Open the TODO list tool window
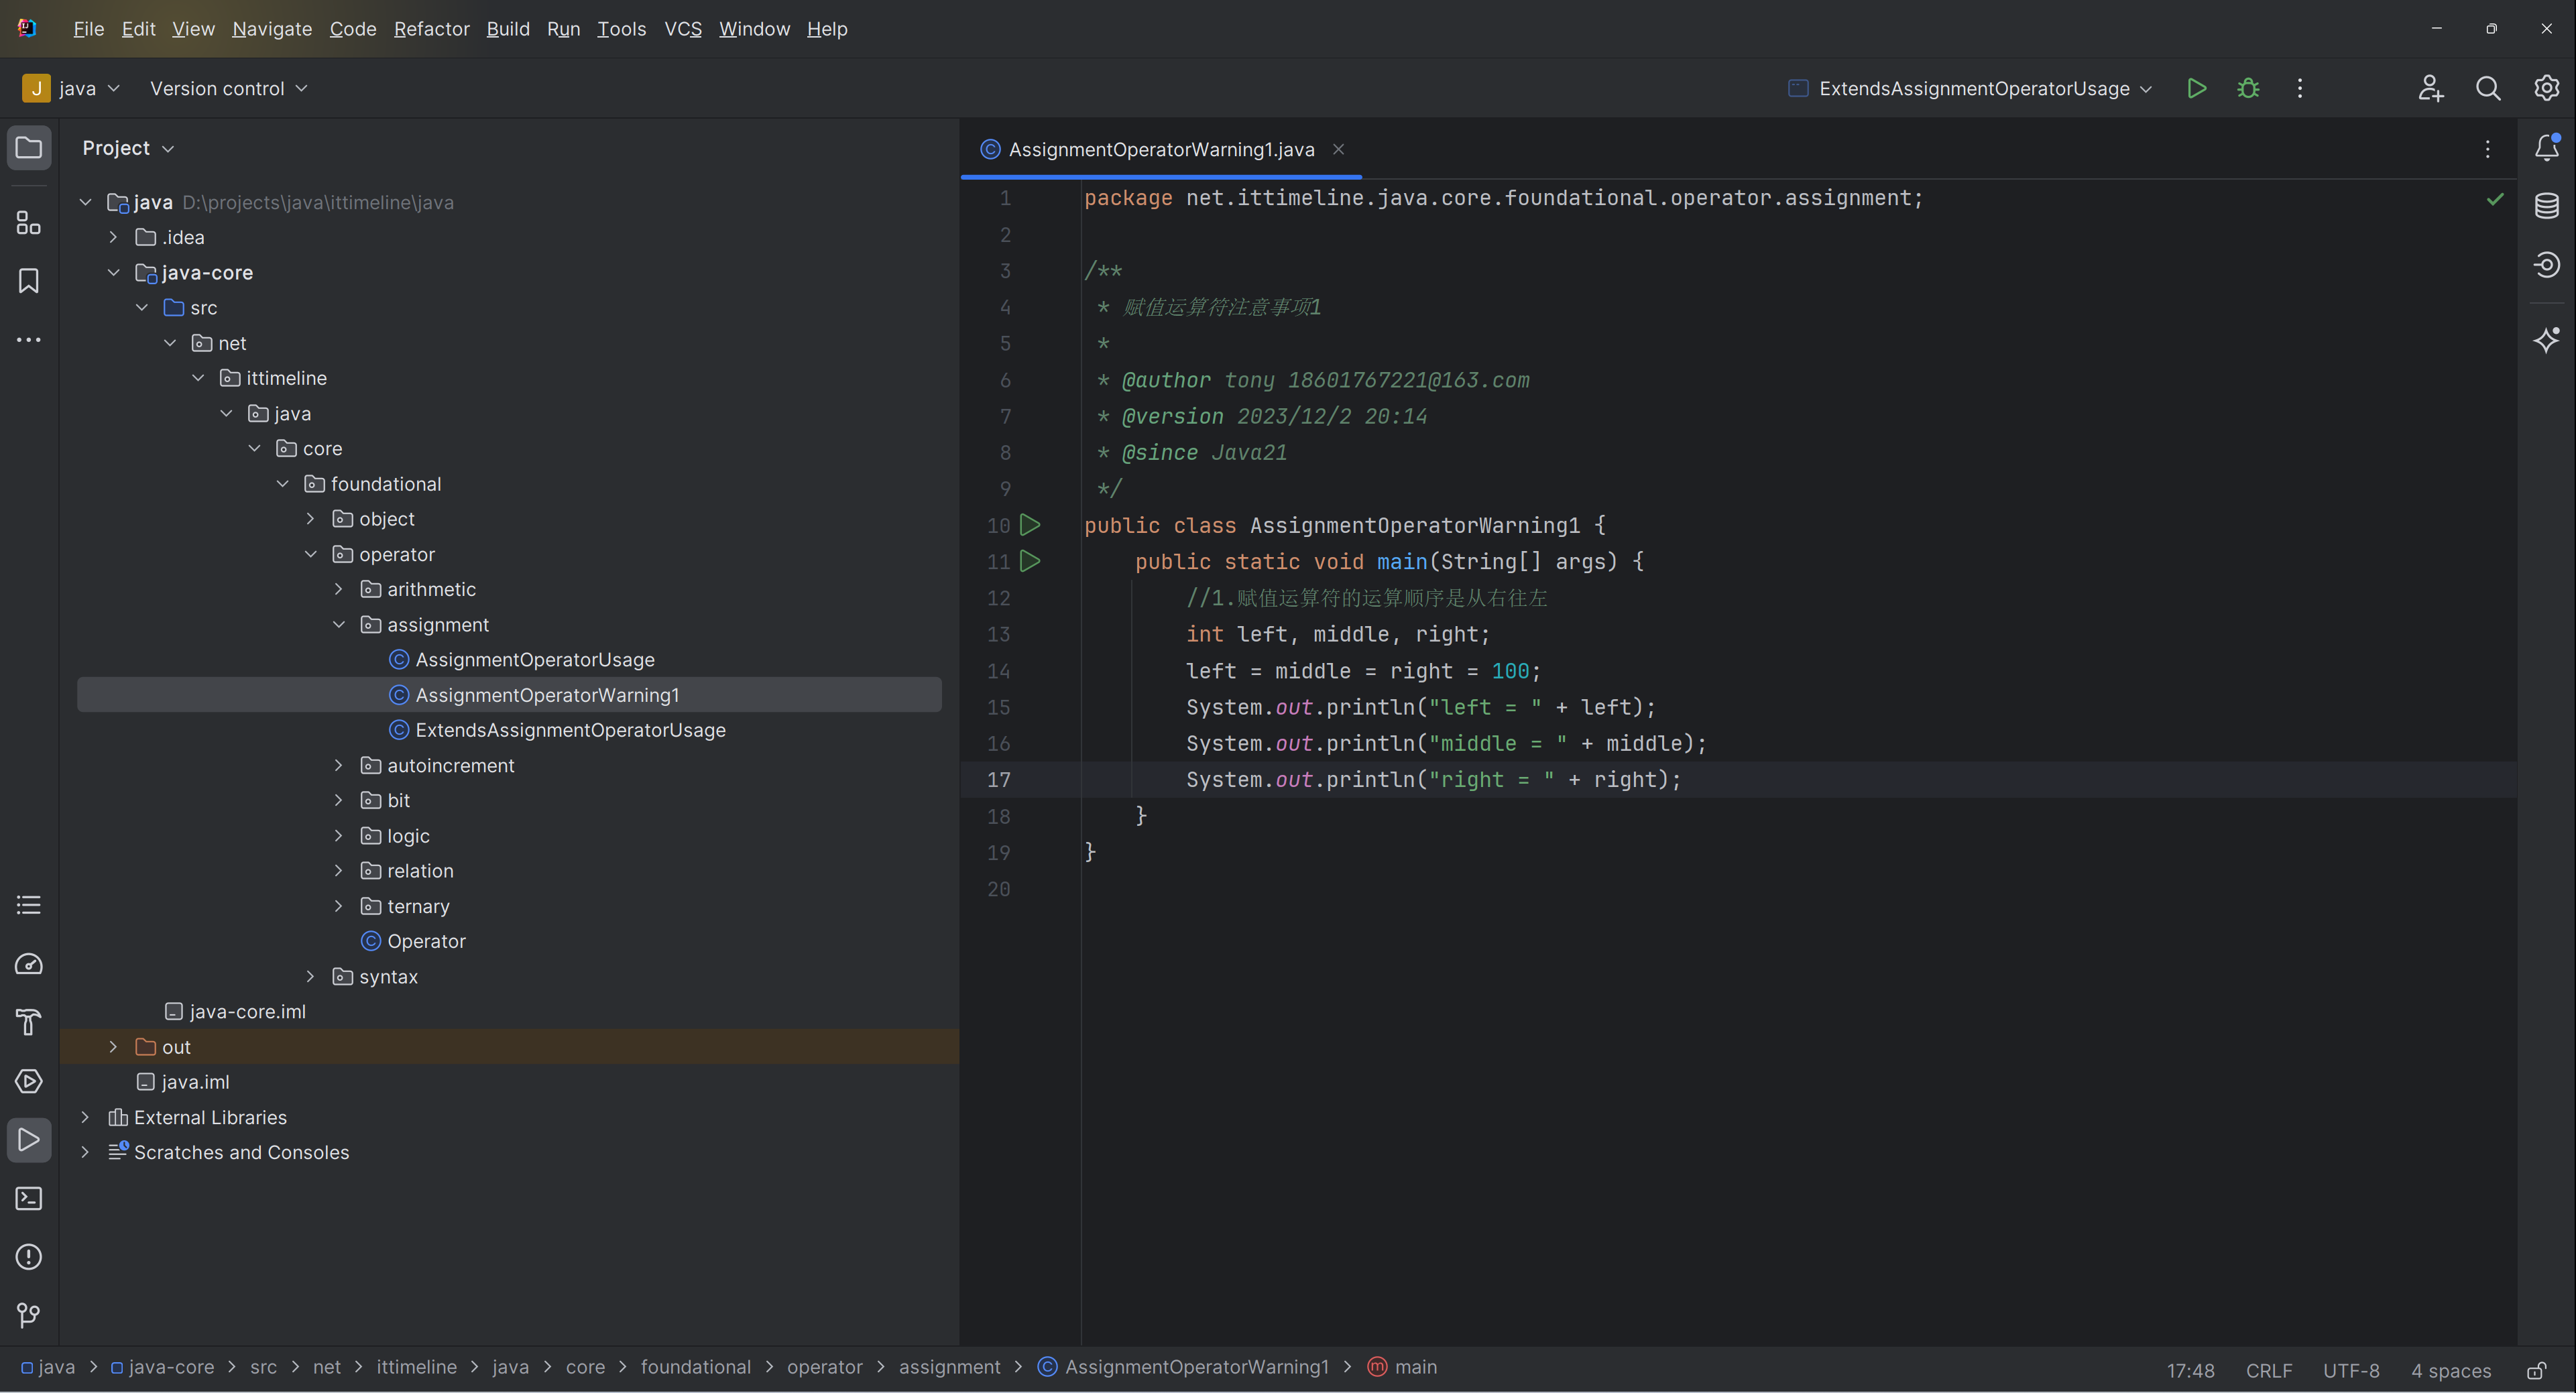The height and width of the screenshot is (1393, 2576). click(x=29, y=905)
